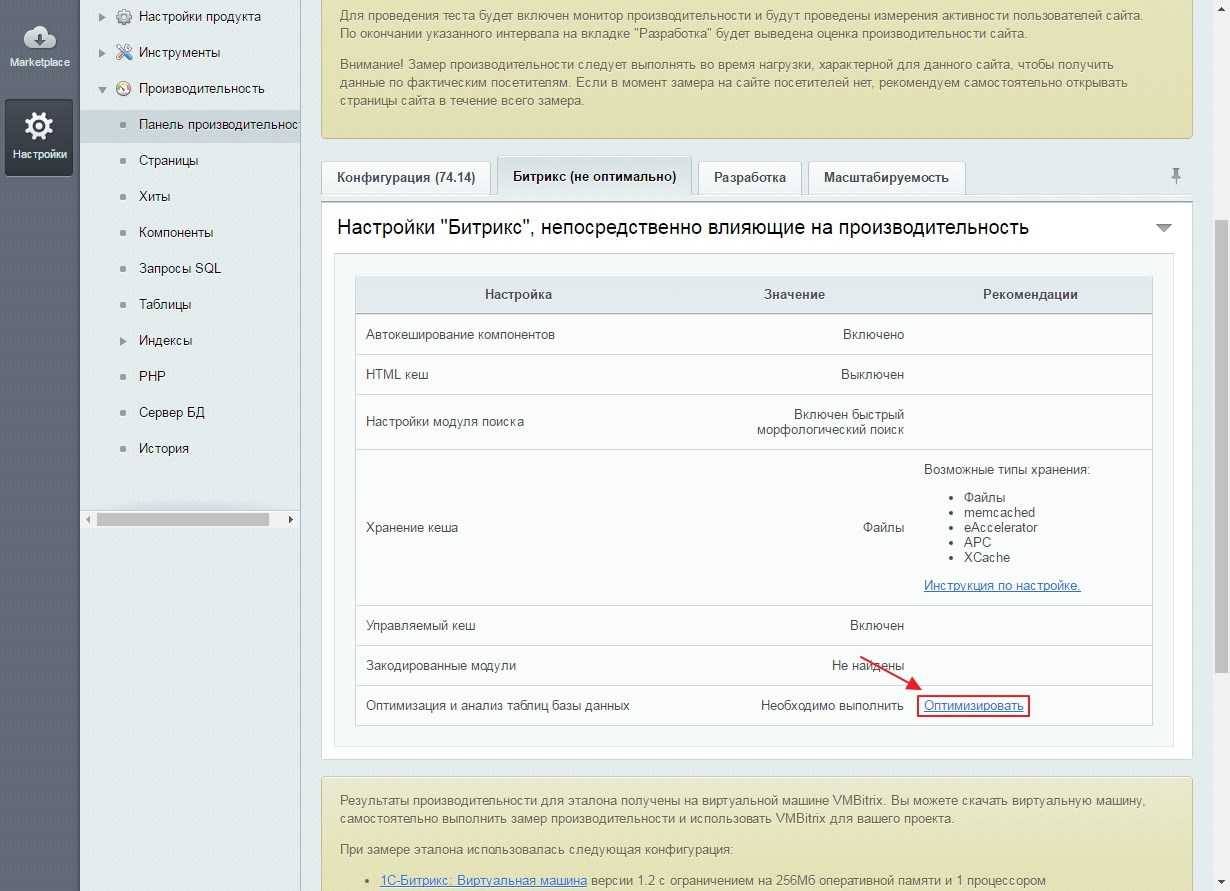1230x891 pixels.
Task: Click the Оптимизировать link
Action: pyautogui.click(x=973, y=706)
